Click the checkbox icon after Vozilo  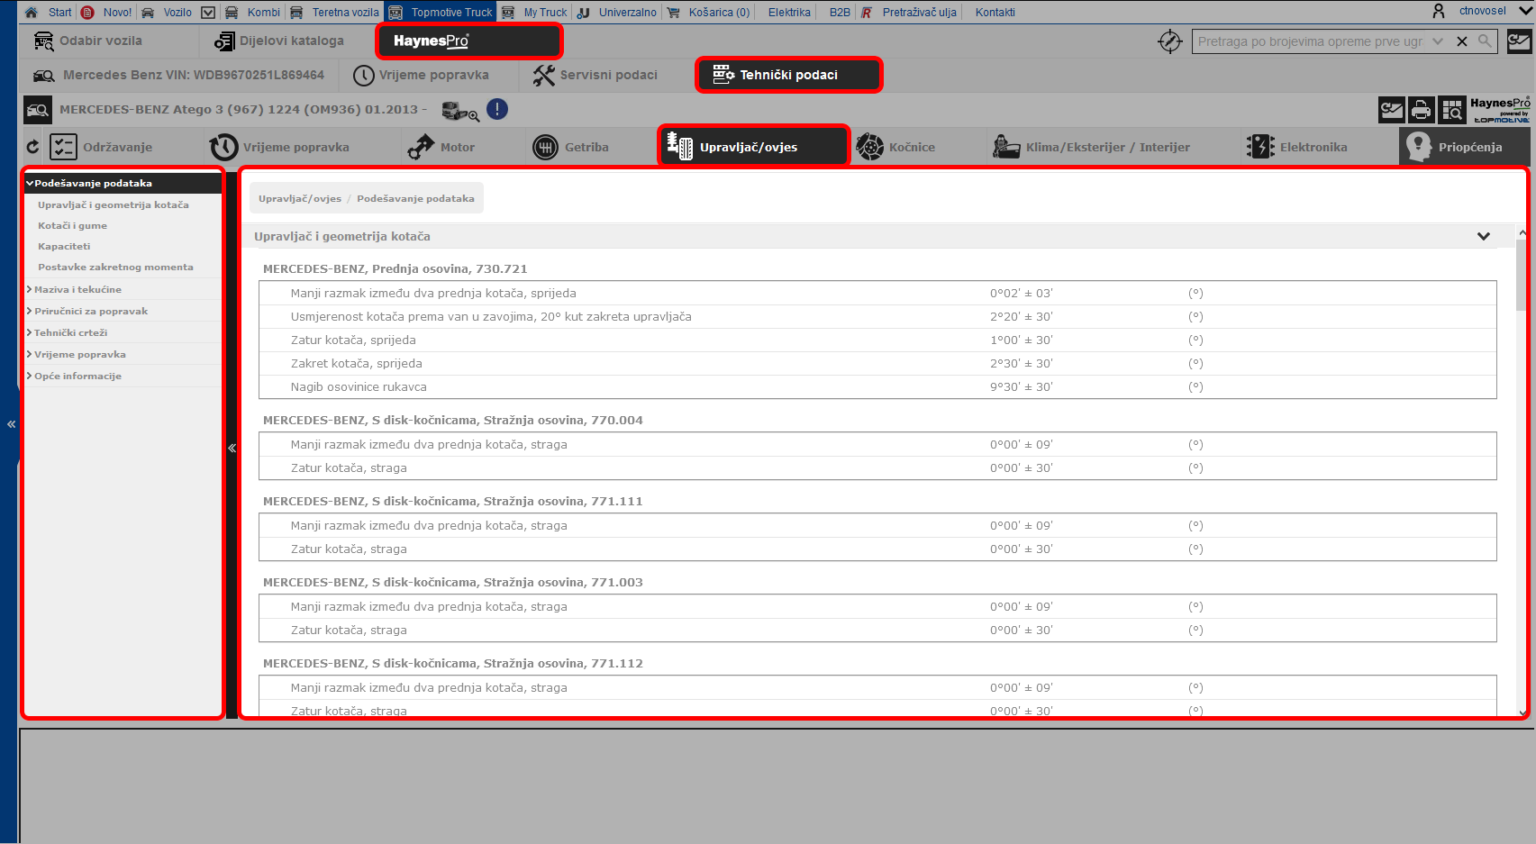click(x=208, y=12)
